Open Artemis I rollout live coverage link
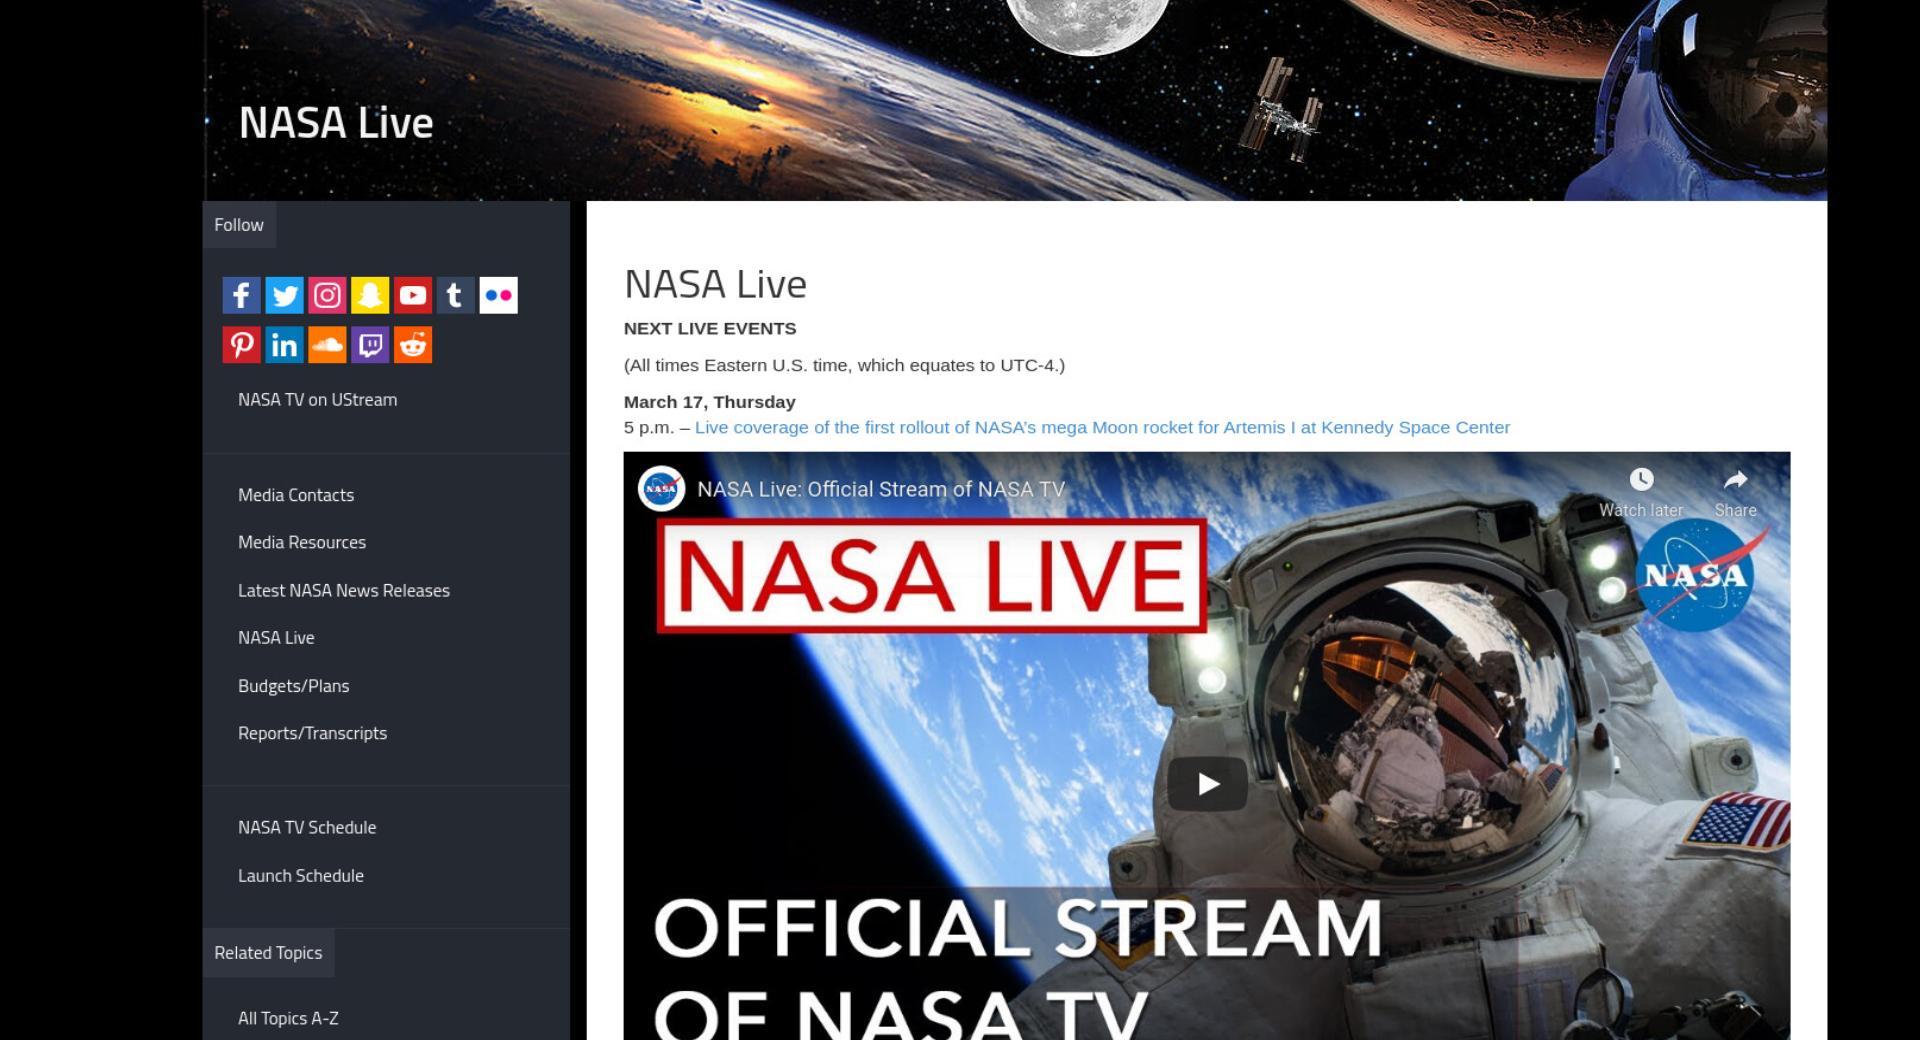 [1102, 427]
